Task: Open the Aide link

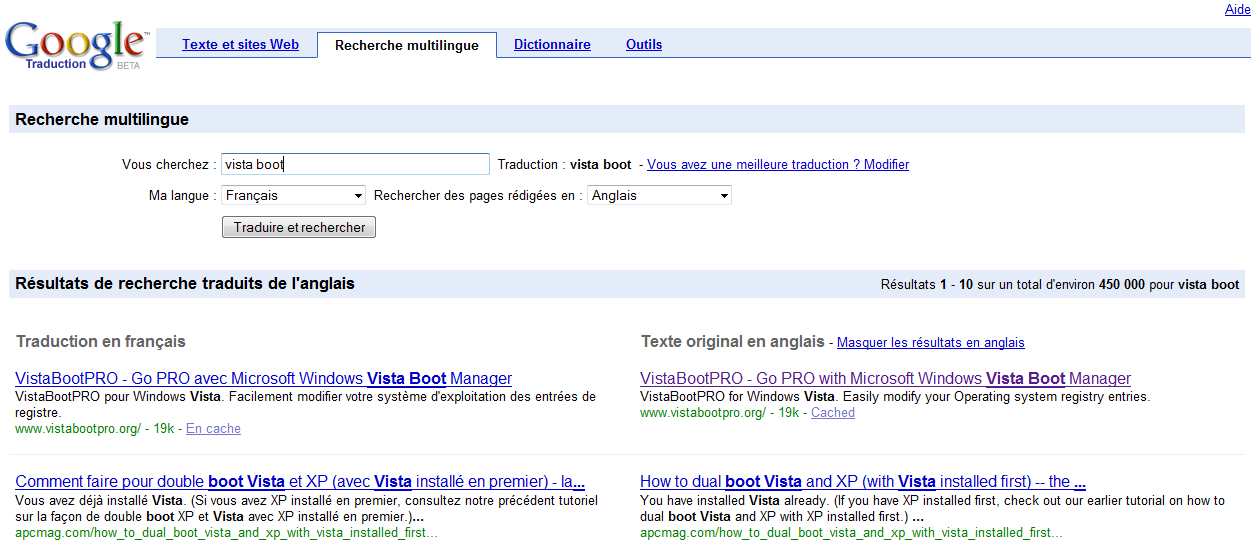Action: pos(1237,9)
